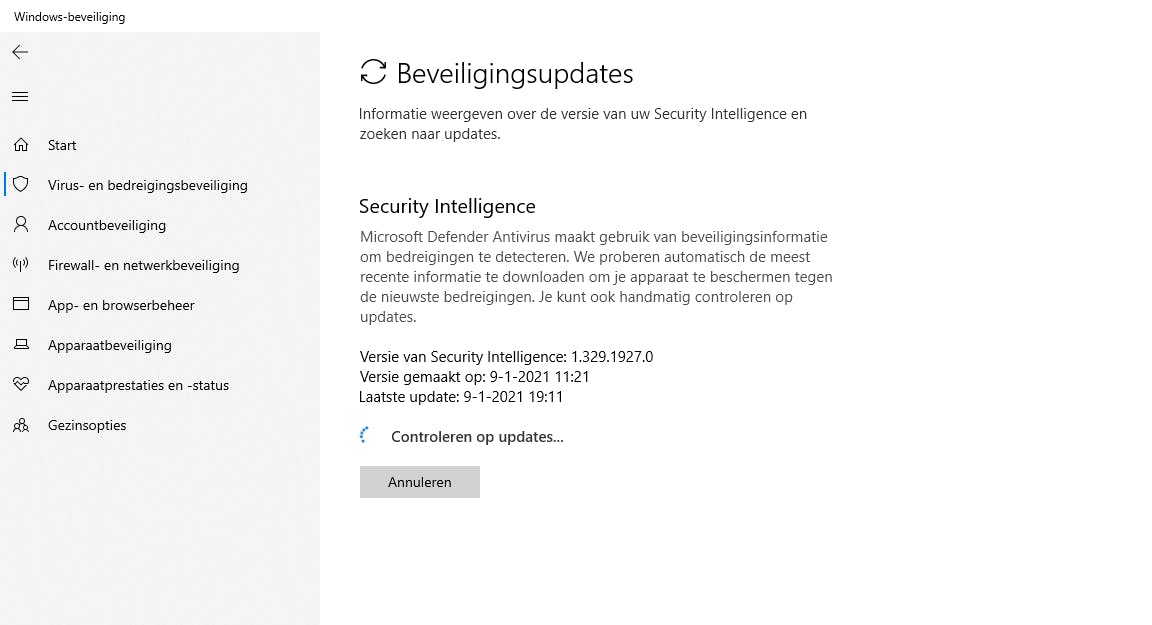This screenshot has height=625, width=1152.
Task: Click the Start home icon
Action: pyautogui.click(x=20, y=145)
